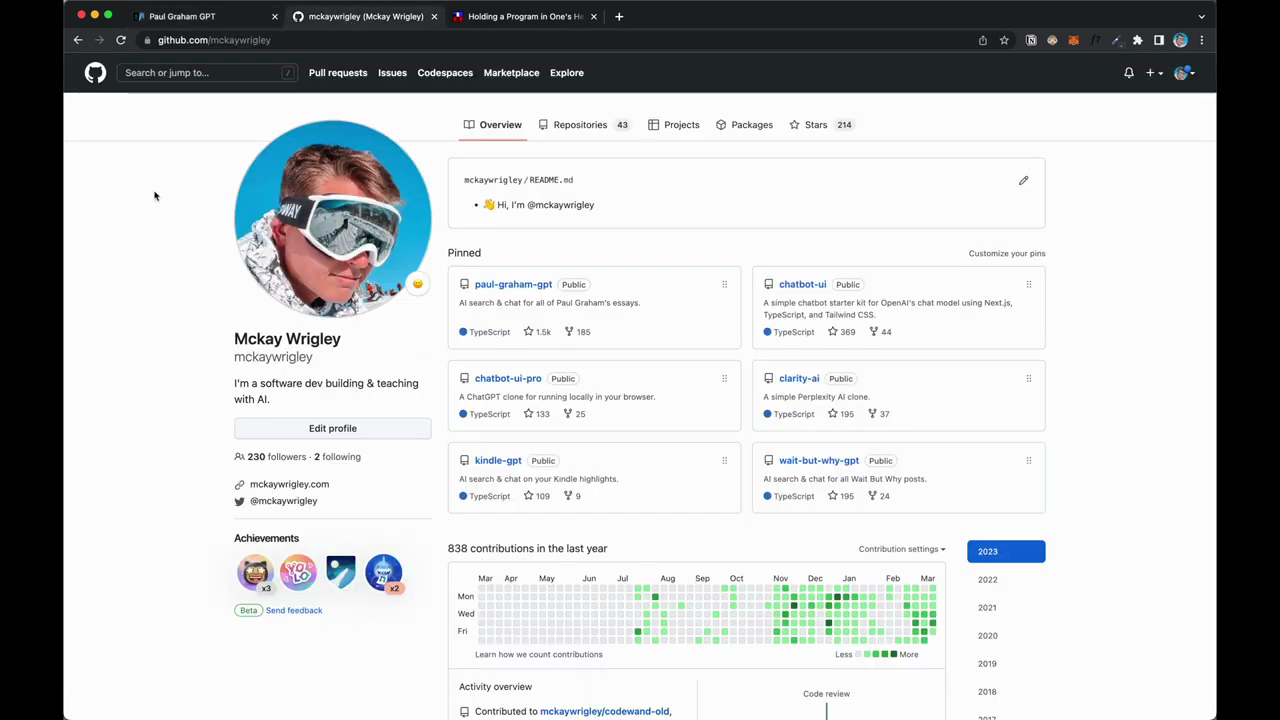This screenshot has height=720, width=1280.
Task: Focus the Search or jump to field
Action: [207, 73]
